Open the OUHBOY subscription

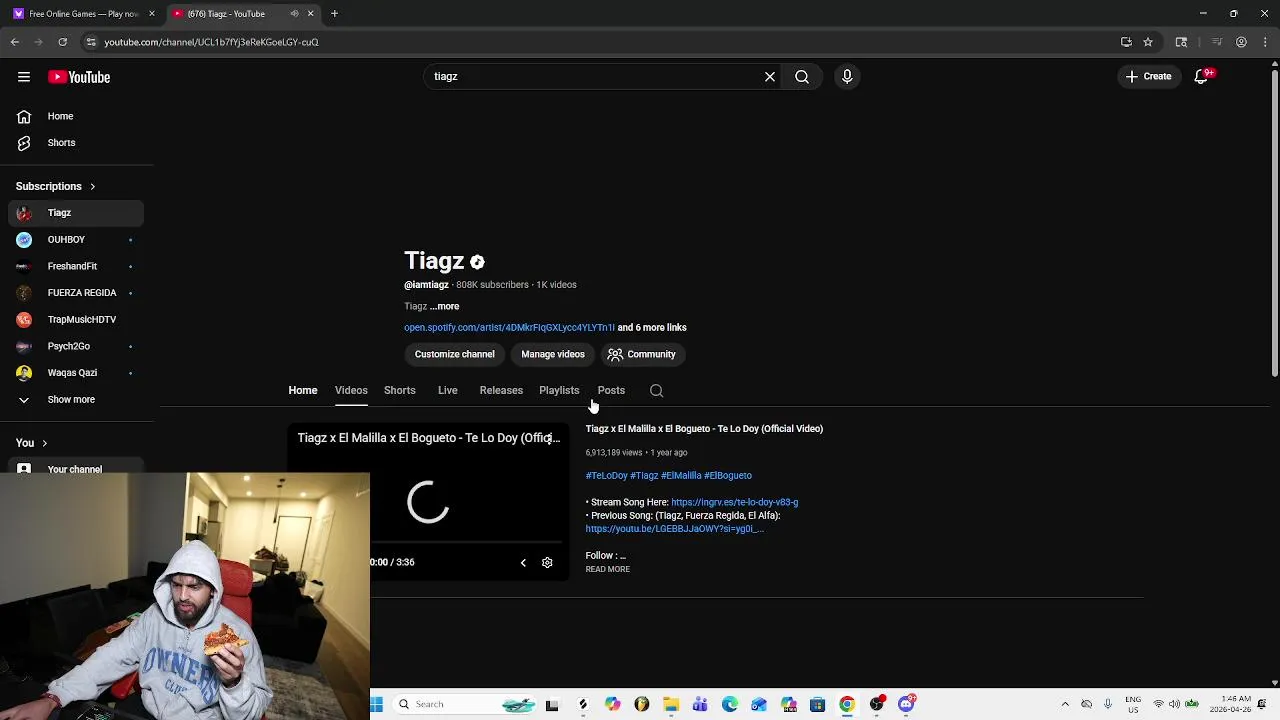coord(76,240)
